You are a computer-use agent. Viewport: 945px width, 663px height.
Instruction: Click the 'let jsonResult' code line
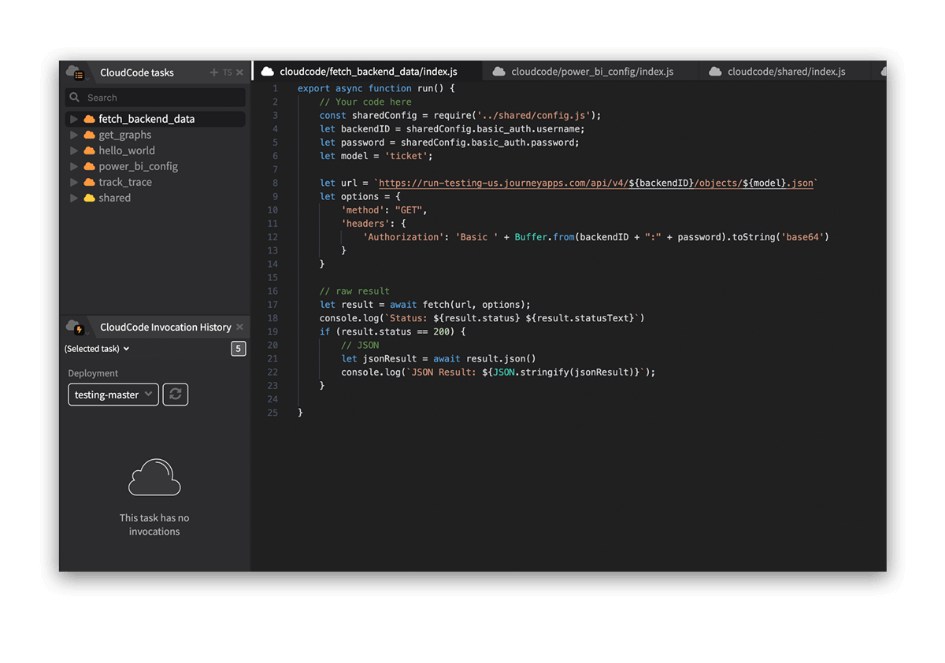(x=439, y=359)
